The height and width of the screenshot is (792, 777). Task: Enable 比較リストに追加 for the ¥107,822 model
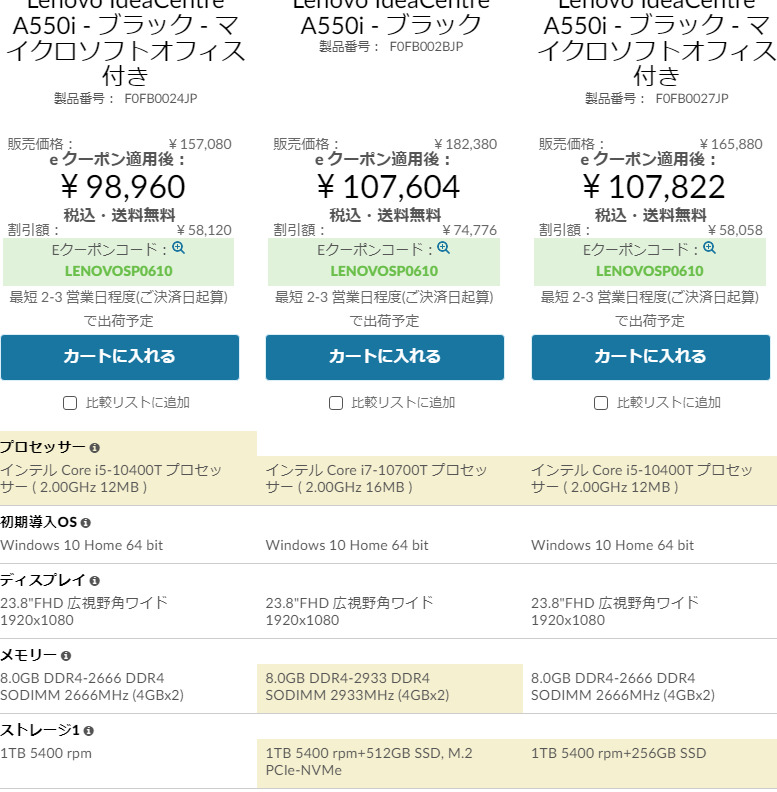[x=601, y=403]
